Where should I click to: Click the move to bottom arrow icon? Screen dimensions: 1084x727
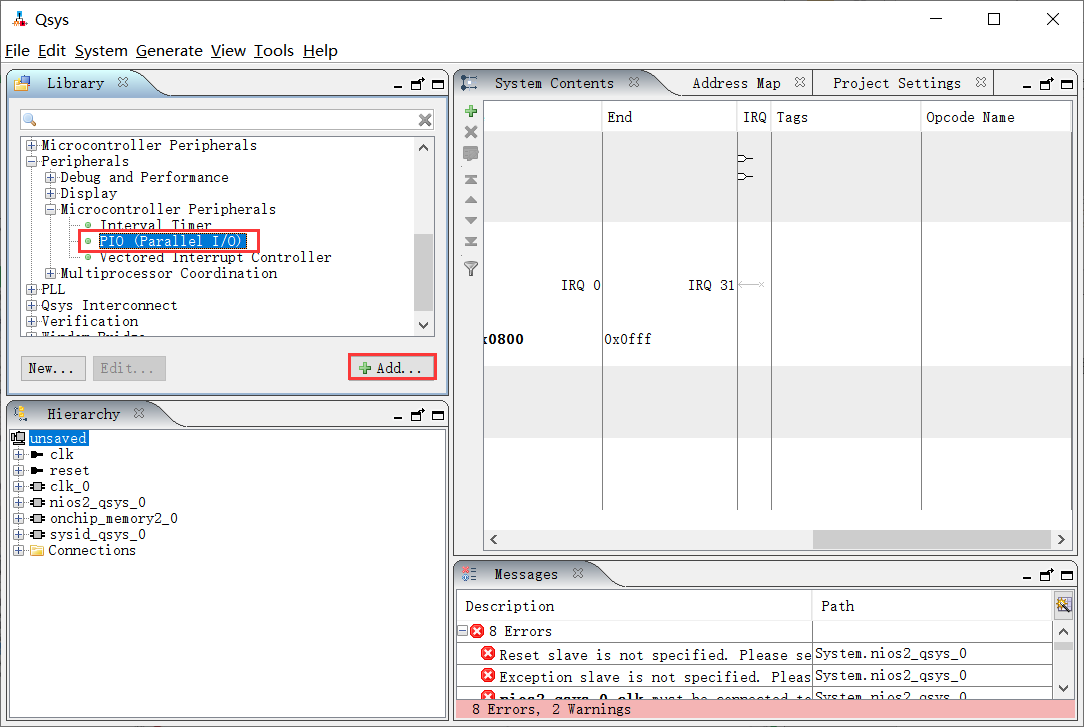(471, 241)
